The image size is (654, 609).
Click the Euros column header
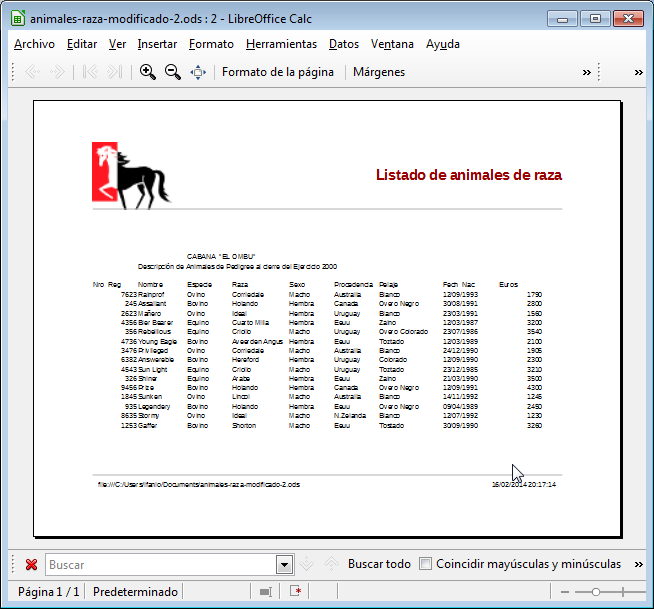point(508,284)
